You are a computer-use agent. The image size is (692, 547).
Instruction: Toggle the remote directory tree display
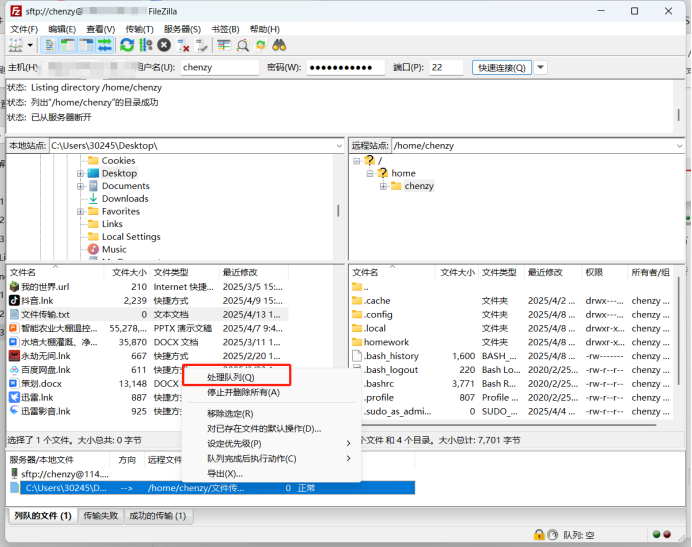pyautogui.click(x=86, y=45)
